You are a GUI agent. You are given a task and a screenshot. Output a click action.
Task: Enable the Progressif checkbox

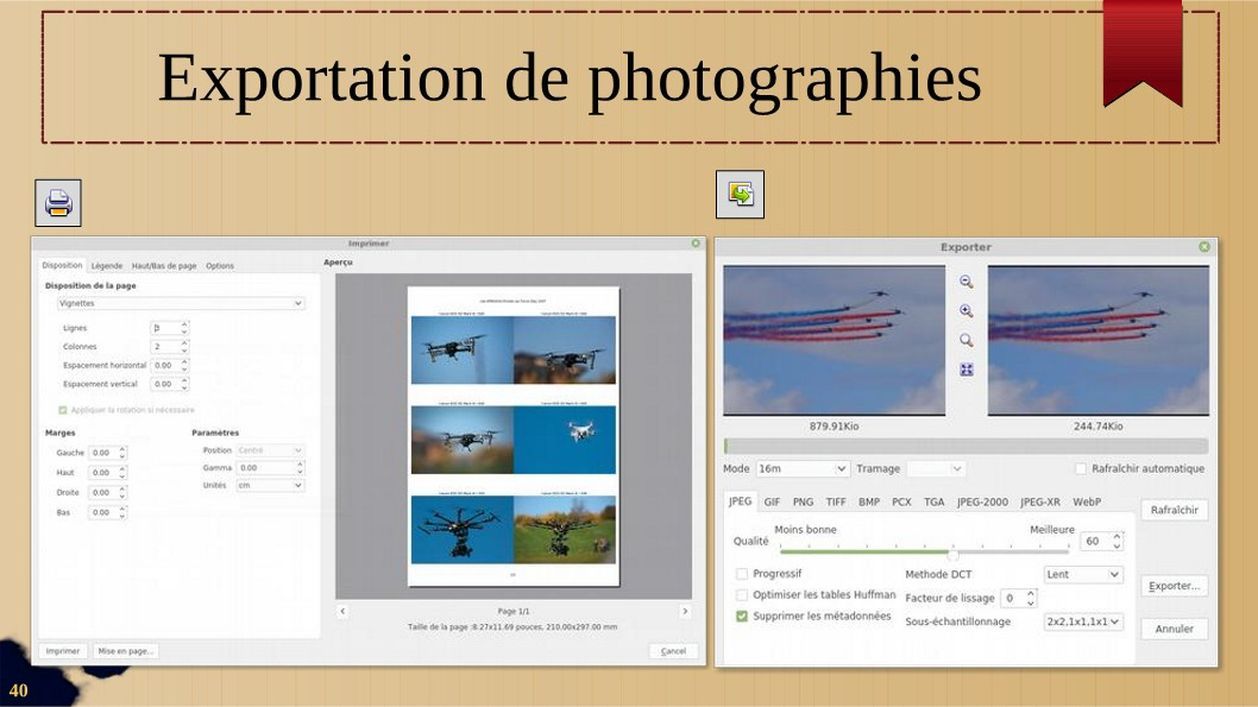pos(742,574)
